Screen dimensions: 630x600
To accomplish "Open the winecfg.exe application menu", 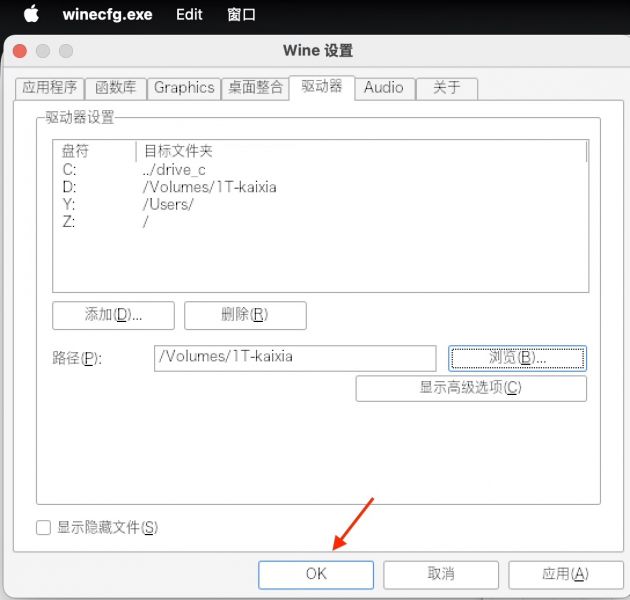I will coord(107,15).
